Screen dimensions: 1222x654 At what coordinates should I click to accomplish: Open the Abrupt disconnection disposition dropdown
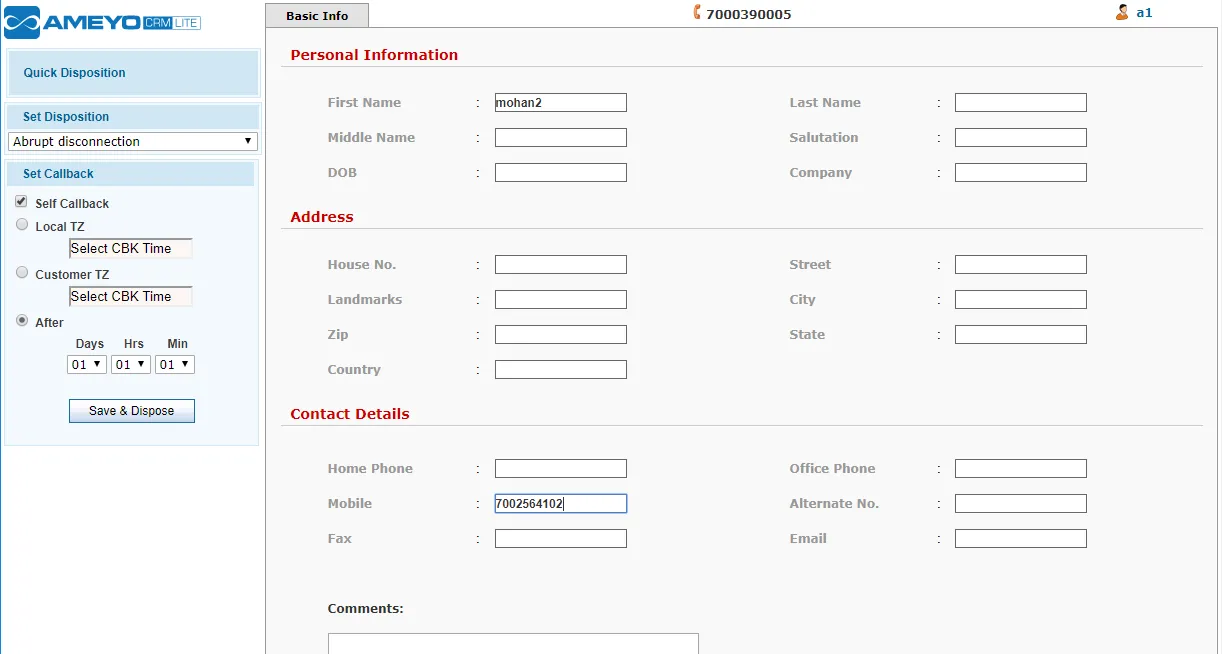tap(133, 142)
